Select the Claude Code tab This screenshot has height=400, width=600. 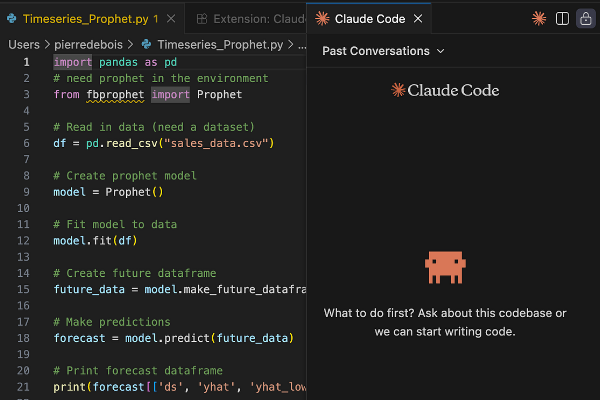point(370,19)
